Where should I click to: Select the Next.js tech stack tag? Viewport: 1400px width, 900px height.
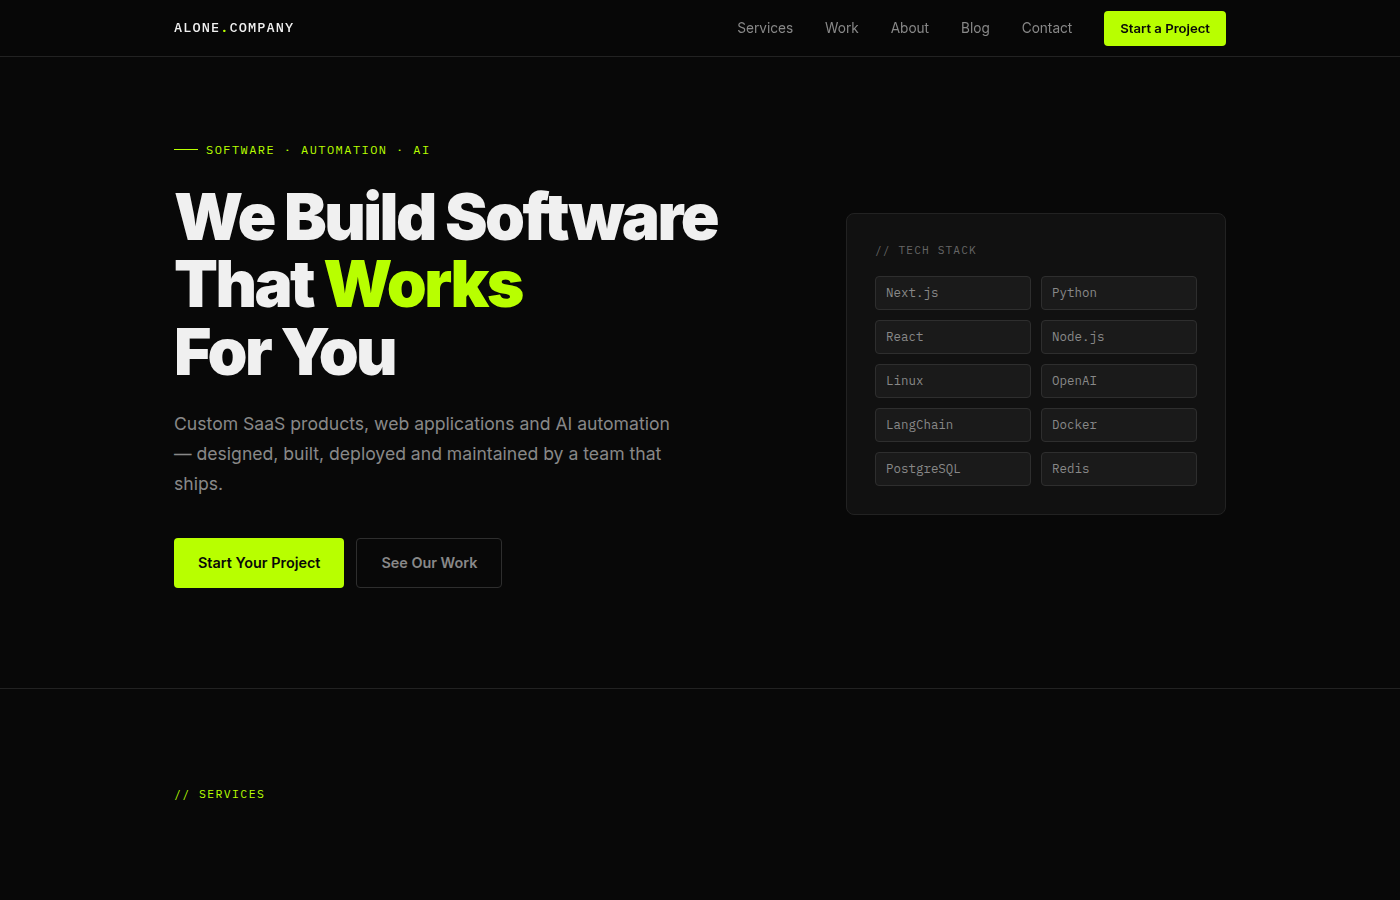[x=952, y=292]
